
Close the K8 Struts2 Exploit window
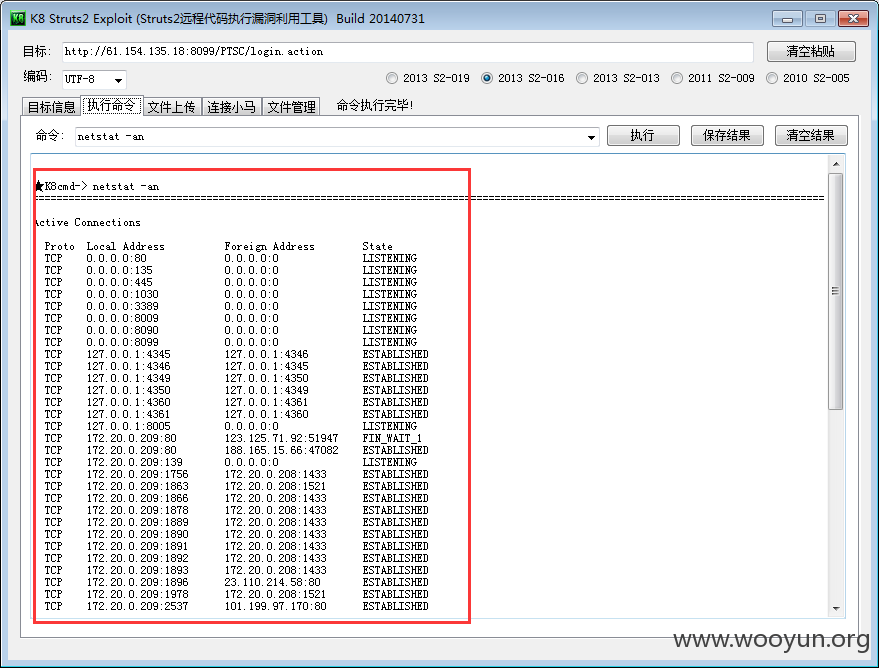(853, 19)
